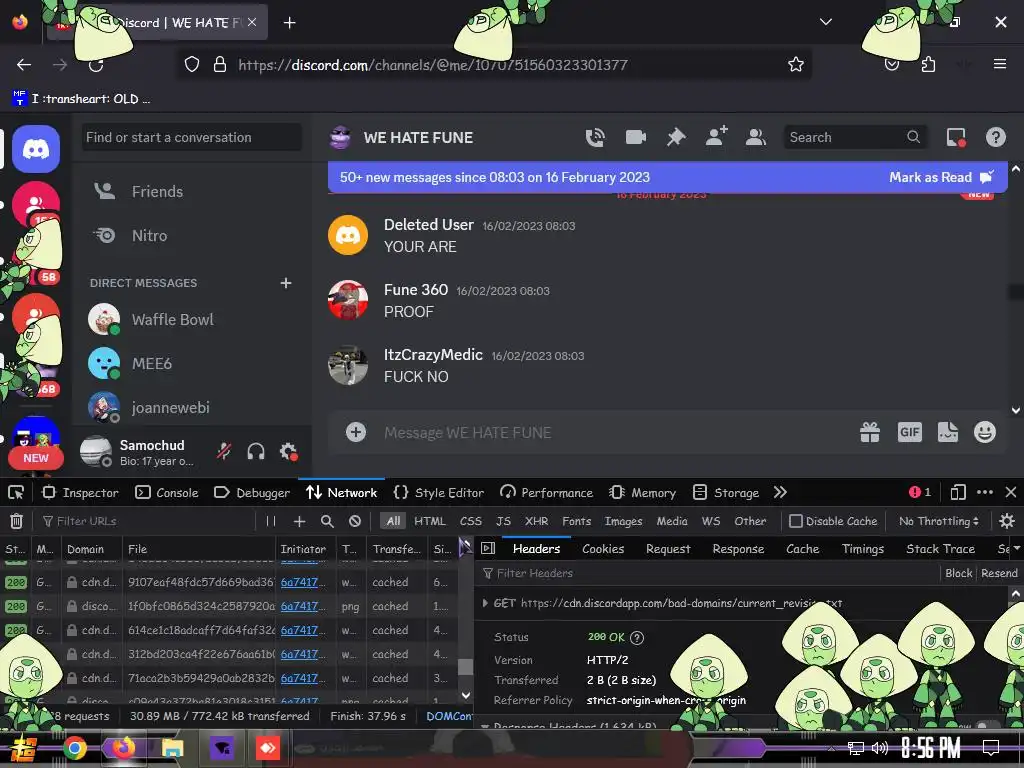Open Discord help icon
Screen dimensions: 1024x768
[995, 137]
